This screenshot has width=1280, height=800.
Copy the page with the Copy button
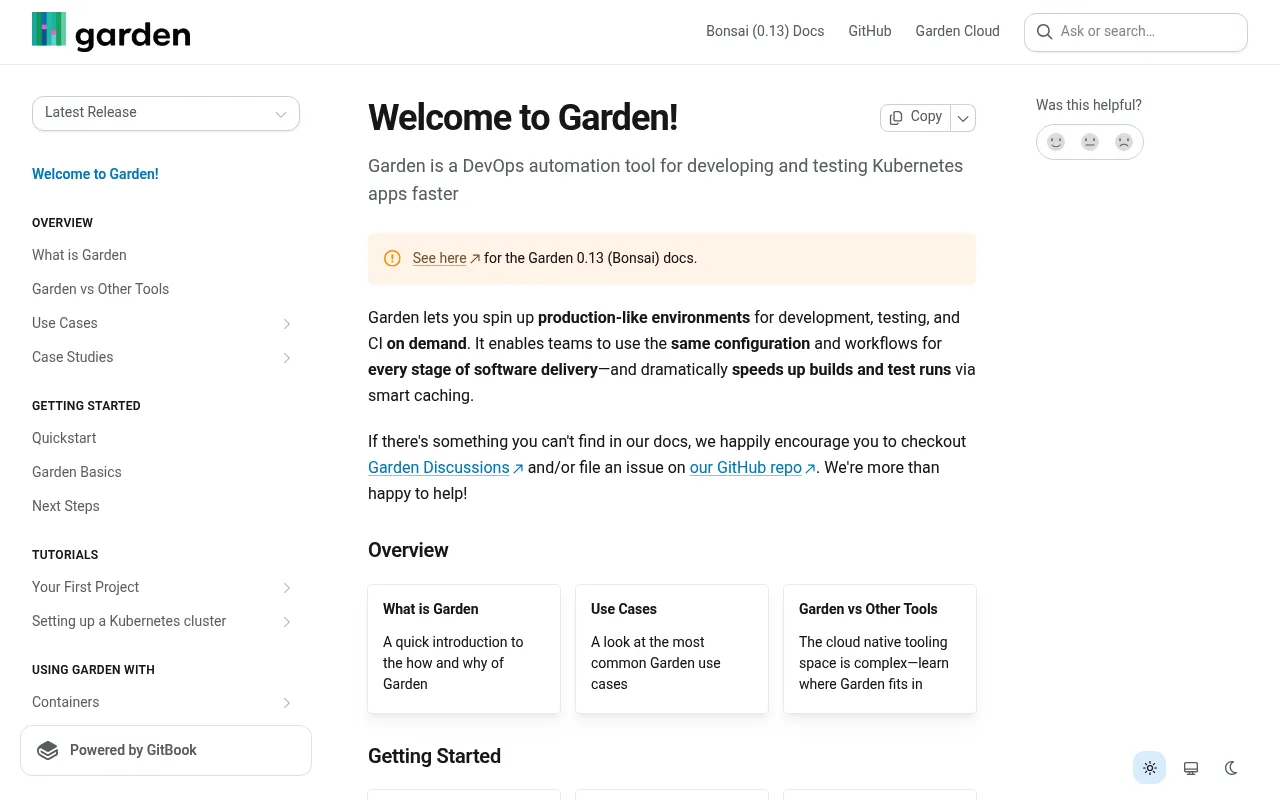click(916, 118)
